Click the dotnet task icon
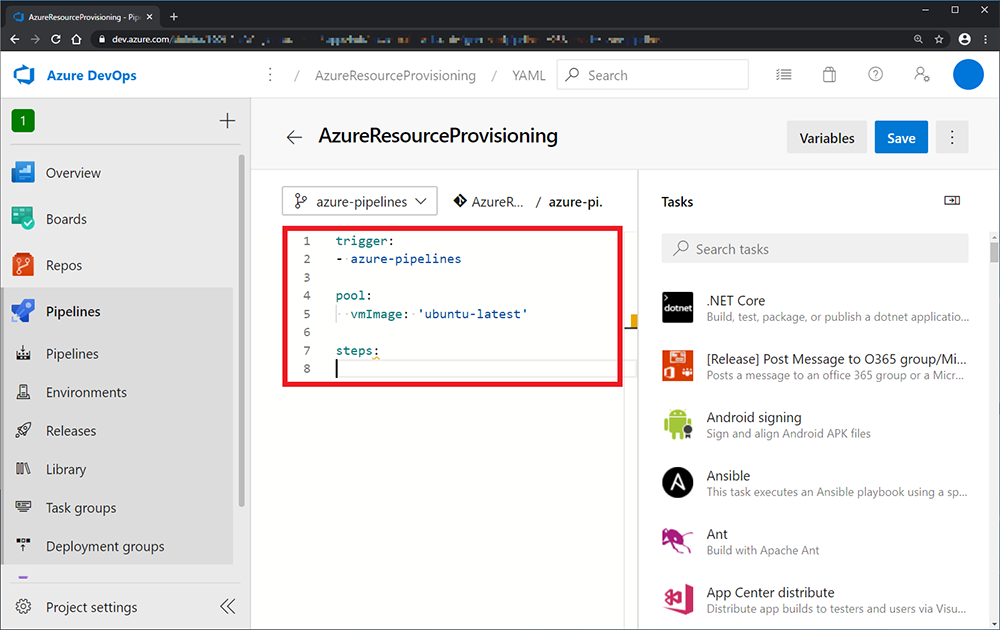The image size is (1000, 630). click(x=677, y=307)
